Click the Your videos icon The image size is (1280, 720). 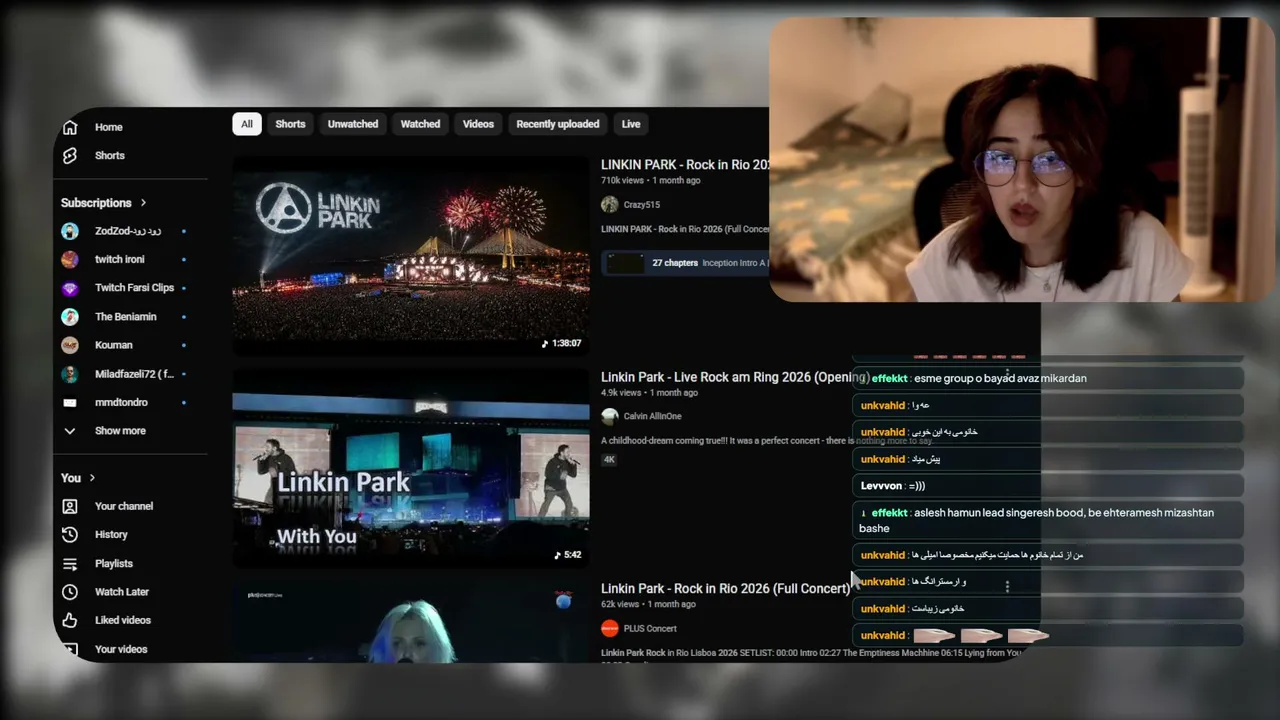click(70, 649)
